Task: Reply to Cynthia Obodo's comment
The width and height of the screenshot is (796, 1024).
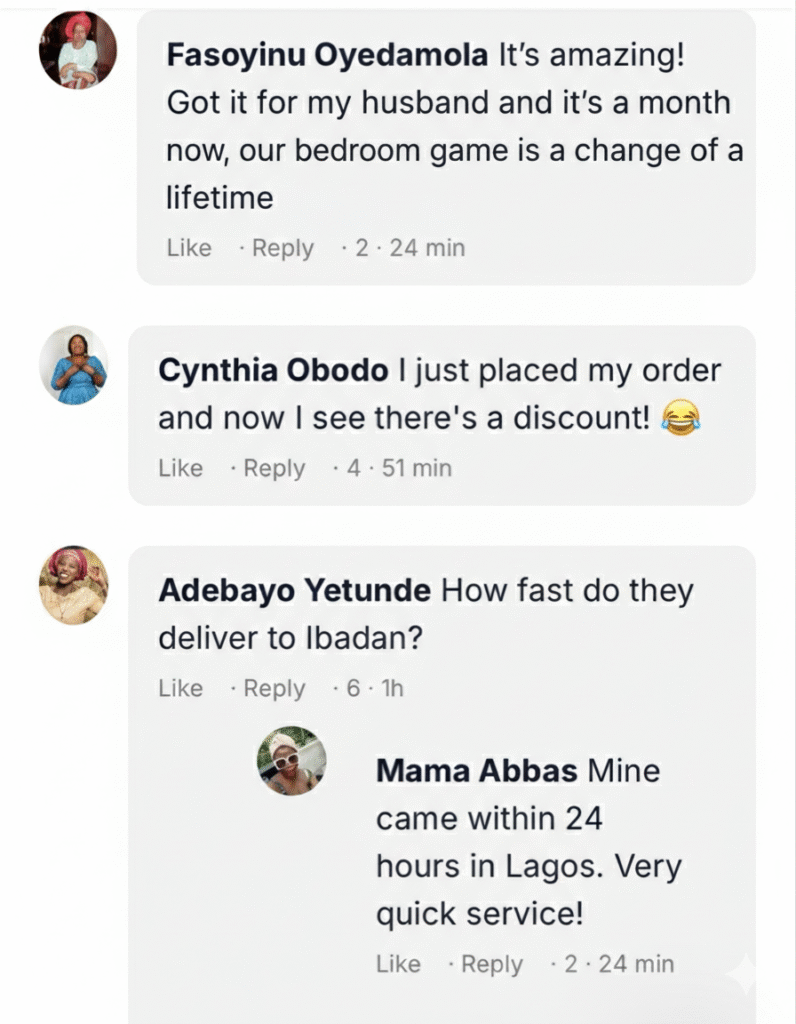Action: 274,468
